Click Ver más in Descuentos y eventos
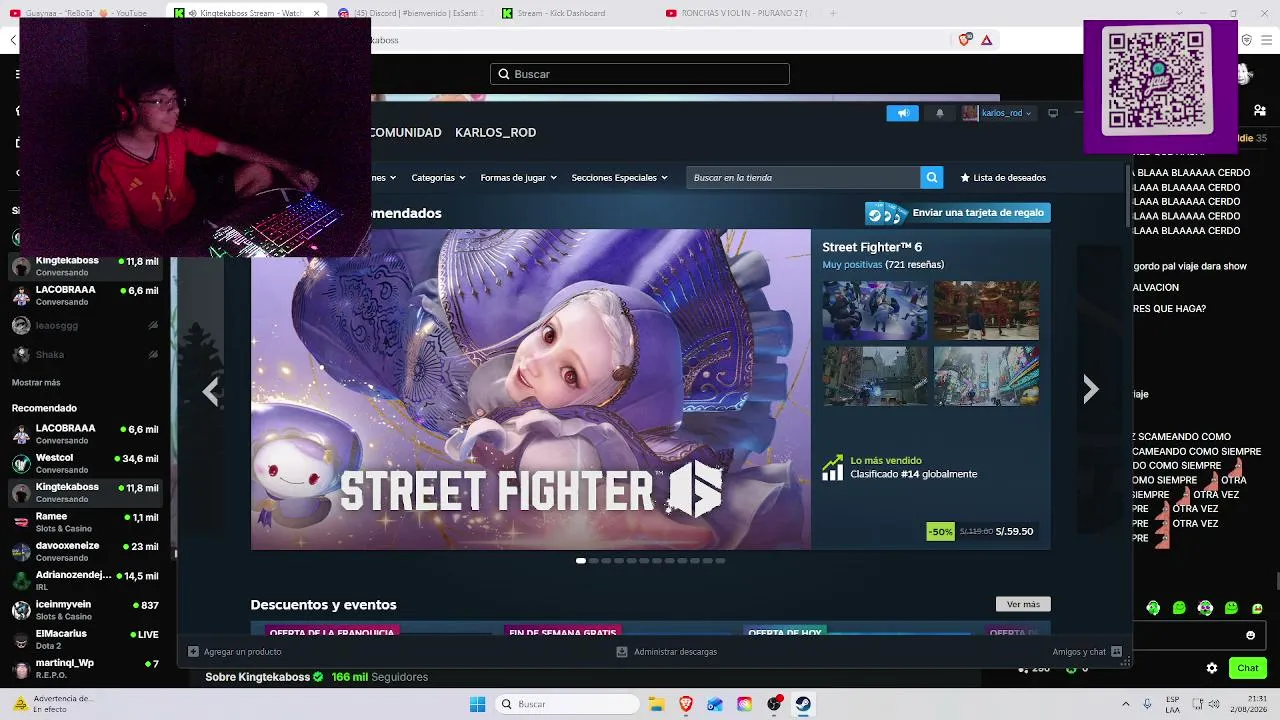The image size is (1280, 720). coord(1023,604)
